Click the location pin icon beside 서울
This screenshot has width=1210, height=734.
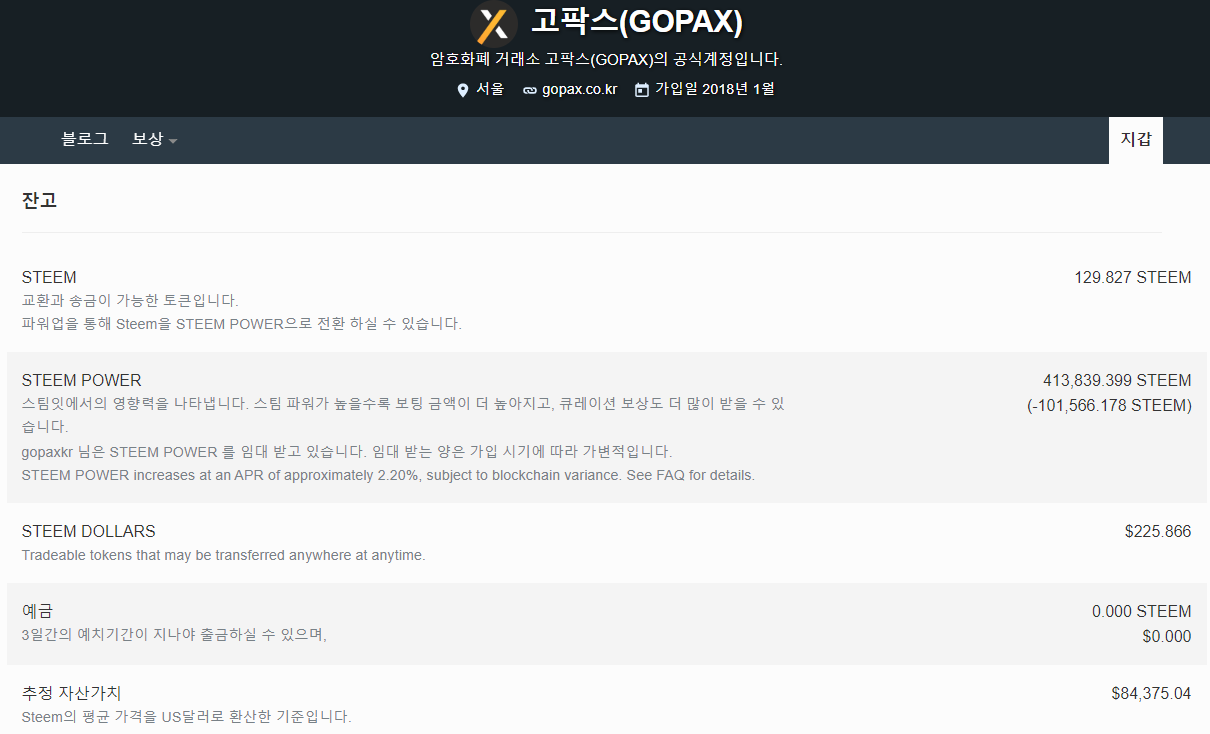[462, 90]
